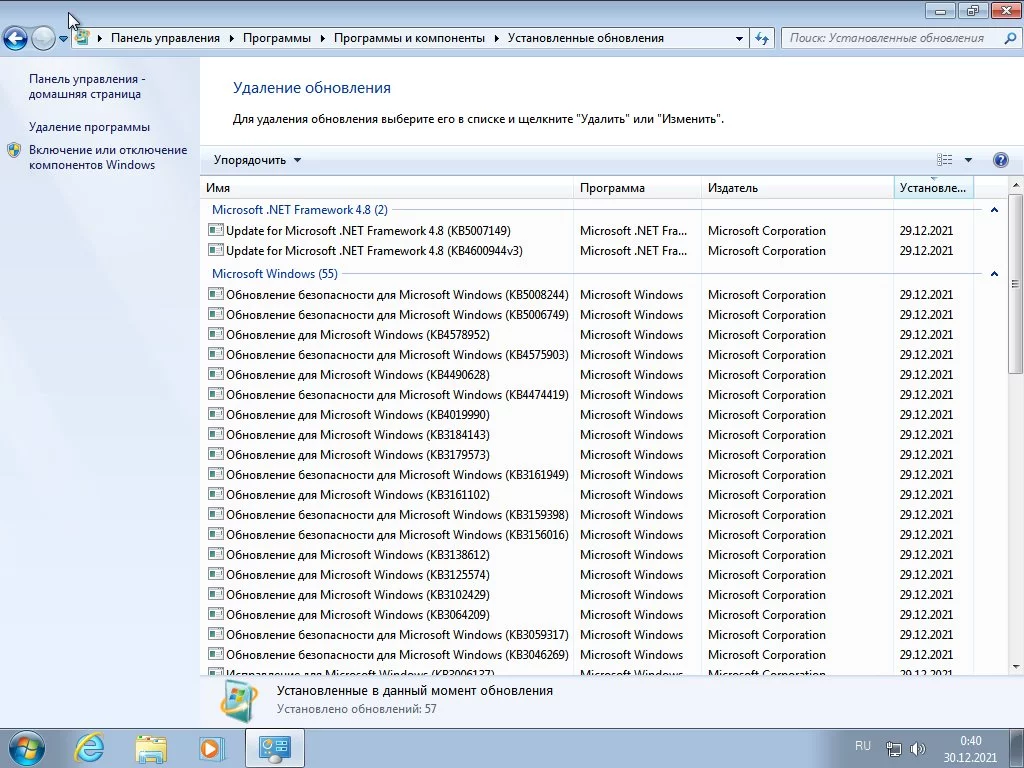
Task: Open the help question mark icon
Action: (x=1000, y=160)
